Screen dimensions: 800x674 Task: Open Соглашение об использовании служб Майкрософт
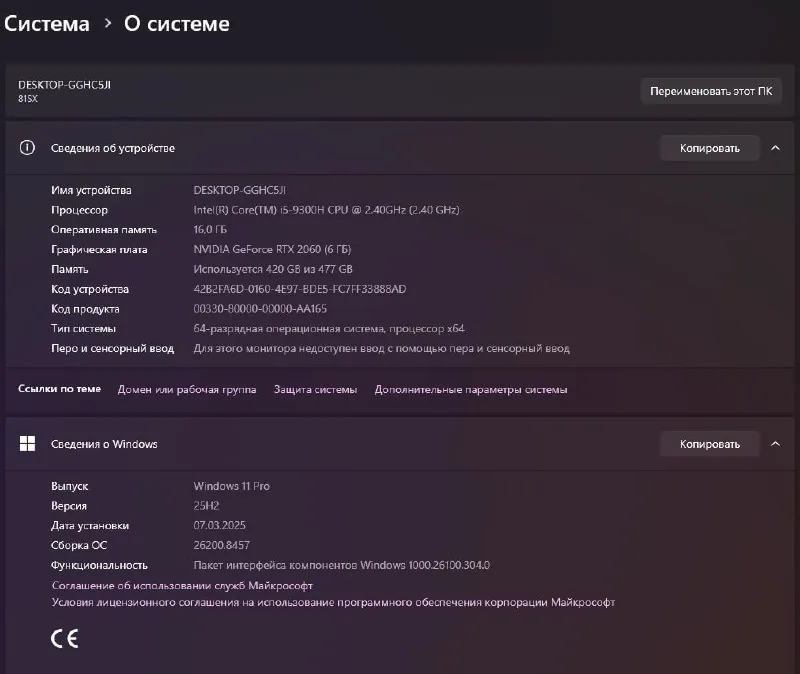click(x=182, y=586)
